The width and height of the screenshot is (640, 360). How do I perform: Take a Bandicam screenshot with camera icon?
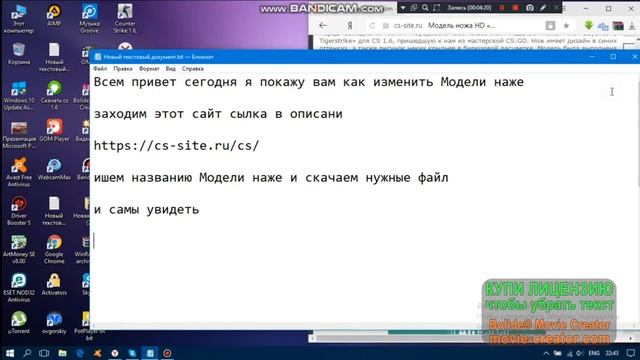point(529,8)
